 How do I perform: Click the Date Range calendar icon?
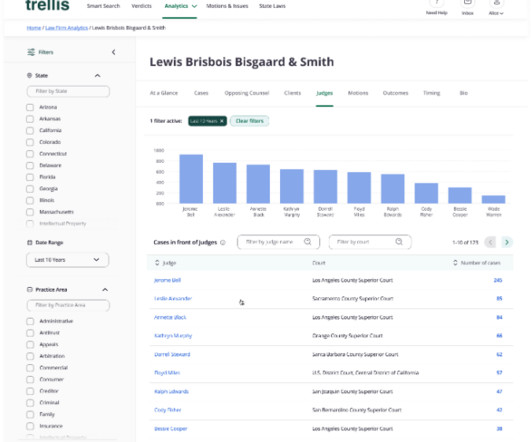(29, 243)
